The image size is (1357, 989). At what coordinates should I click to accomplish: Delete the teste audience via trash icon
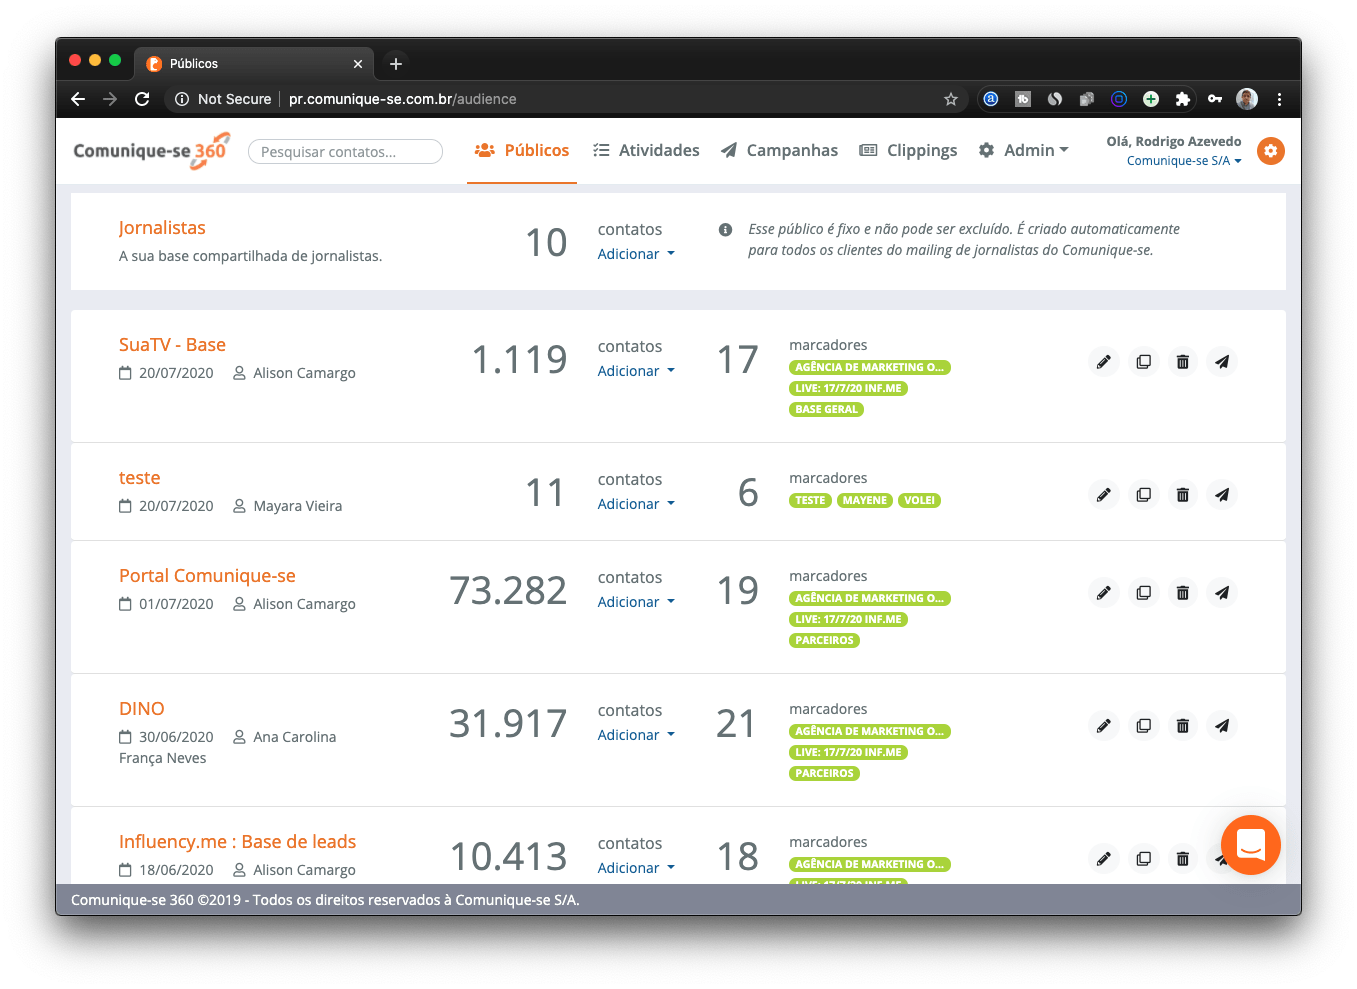pyautogui.click(x=1183, y=495)
